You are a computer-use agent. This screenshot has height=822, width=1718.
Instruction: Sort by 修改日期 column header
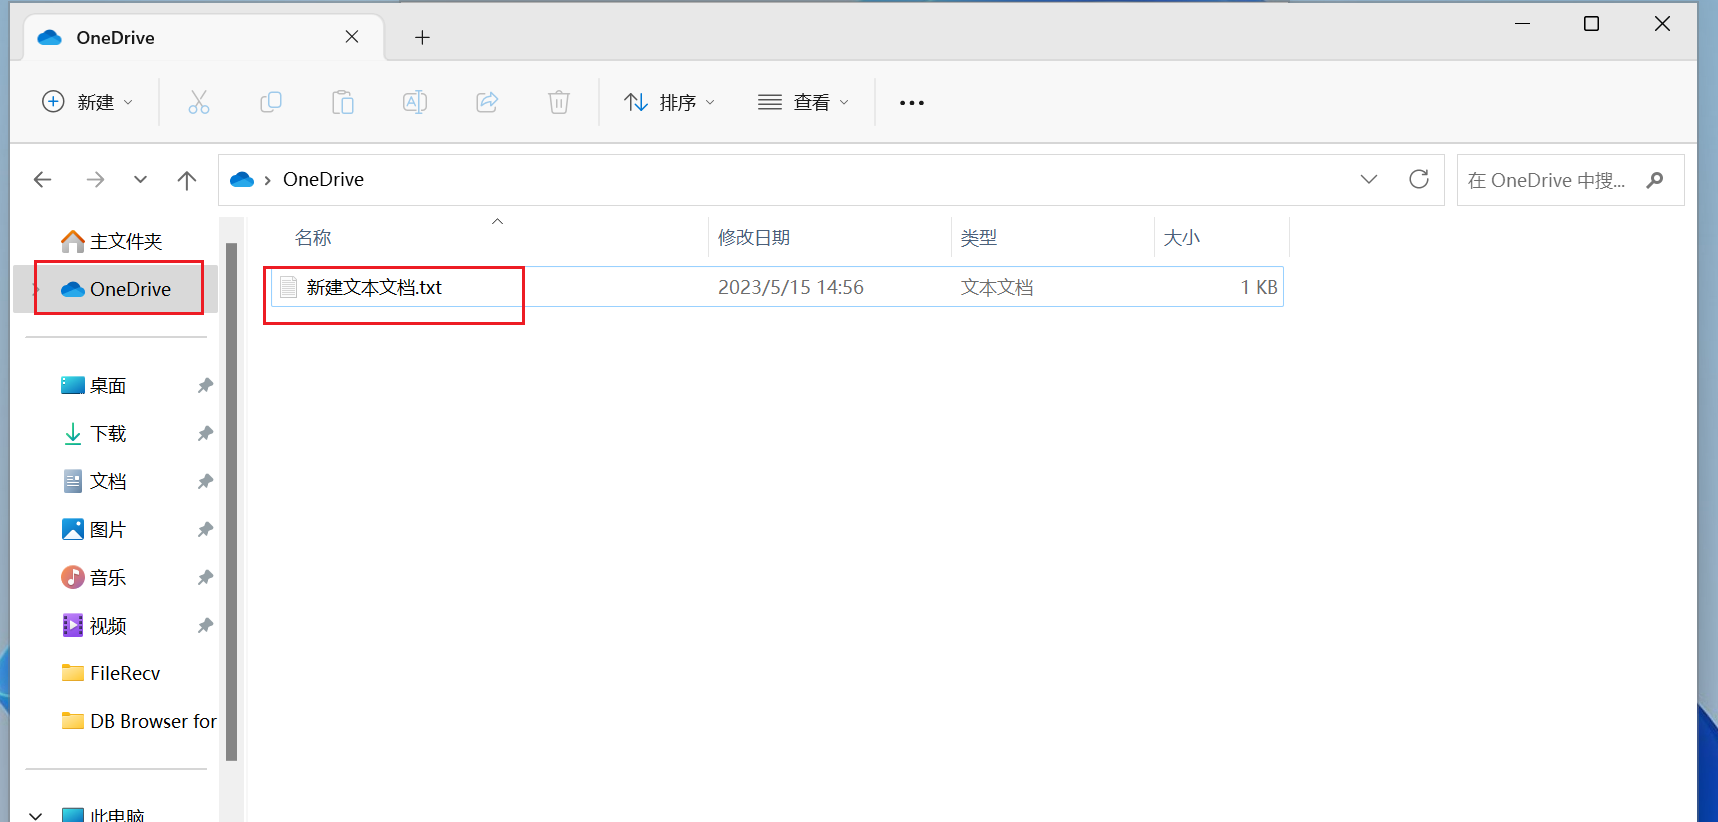[x=754, y=238]
